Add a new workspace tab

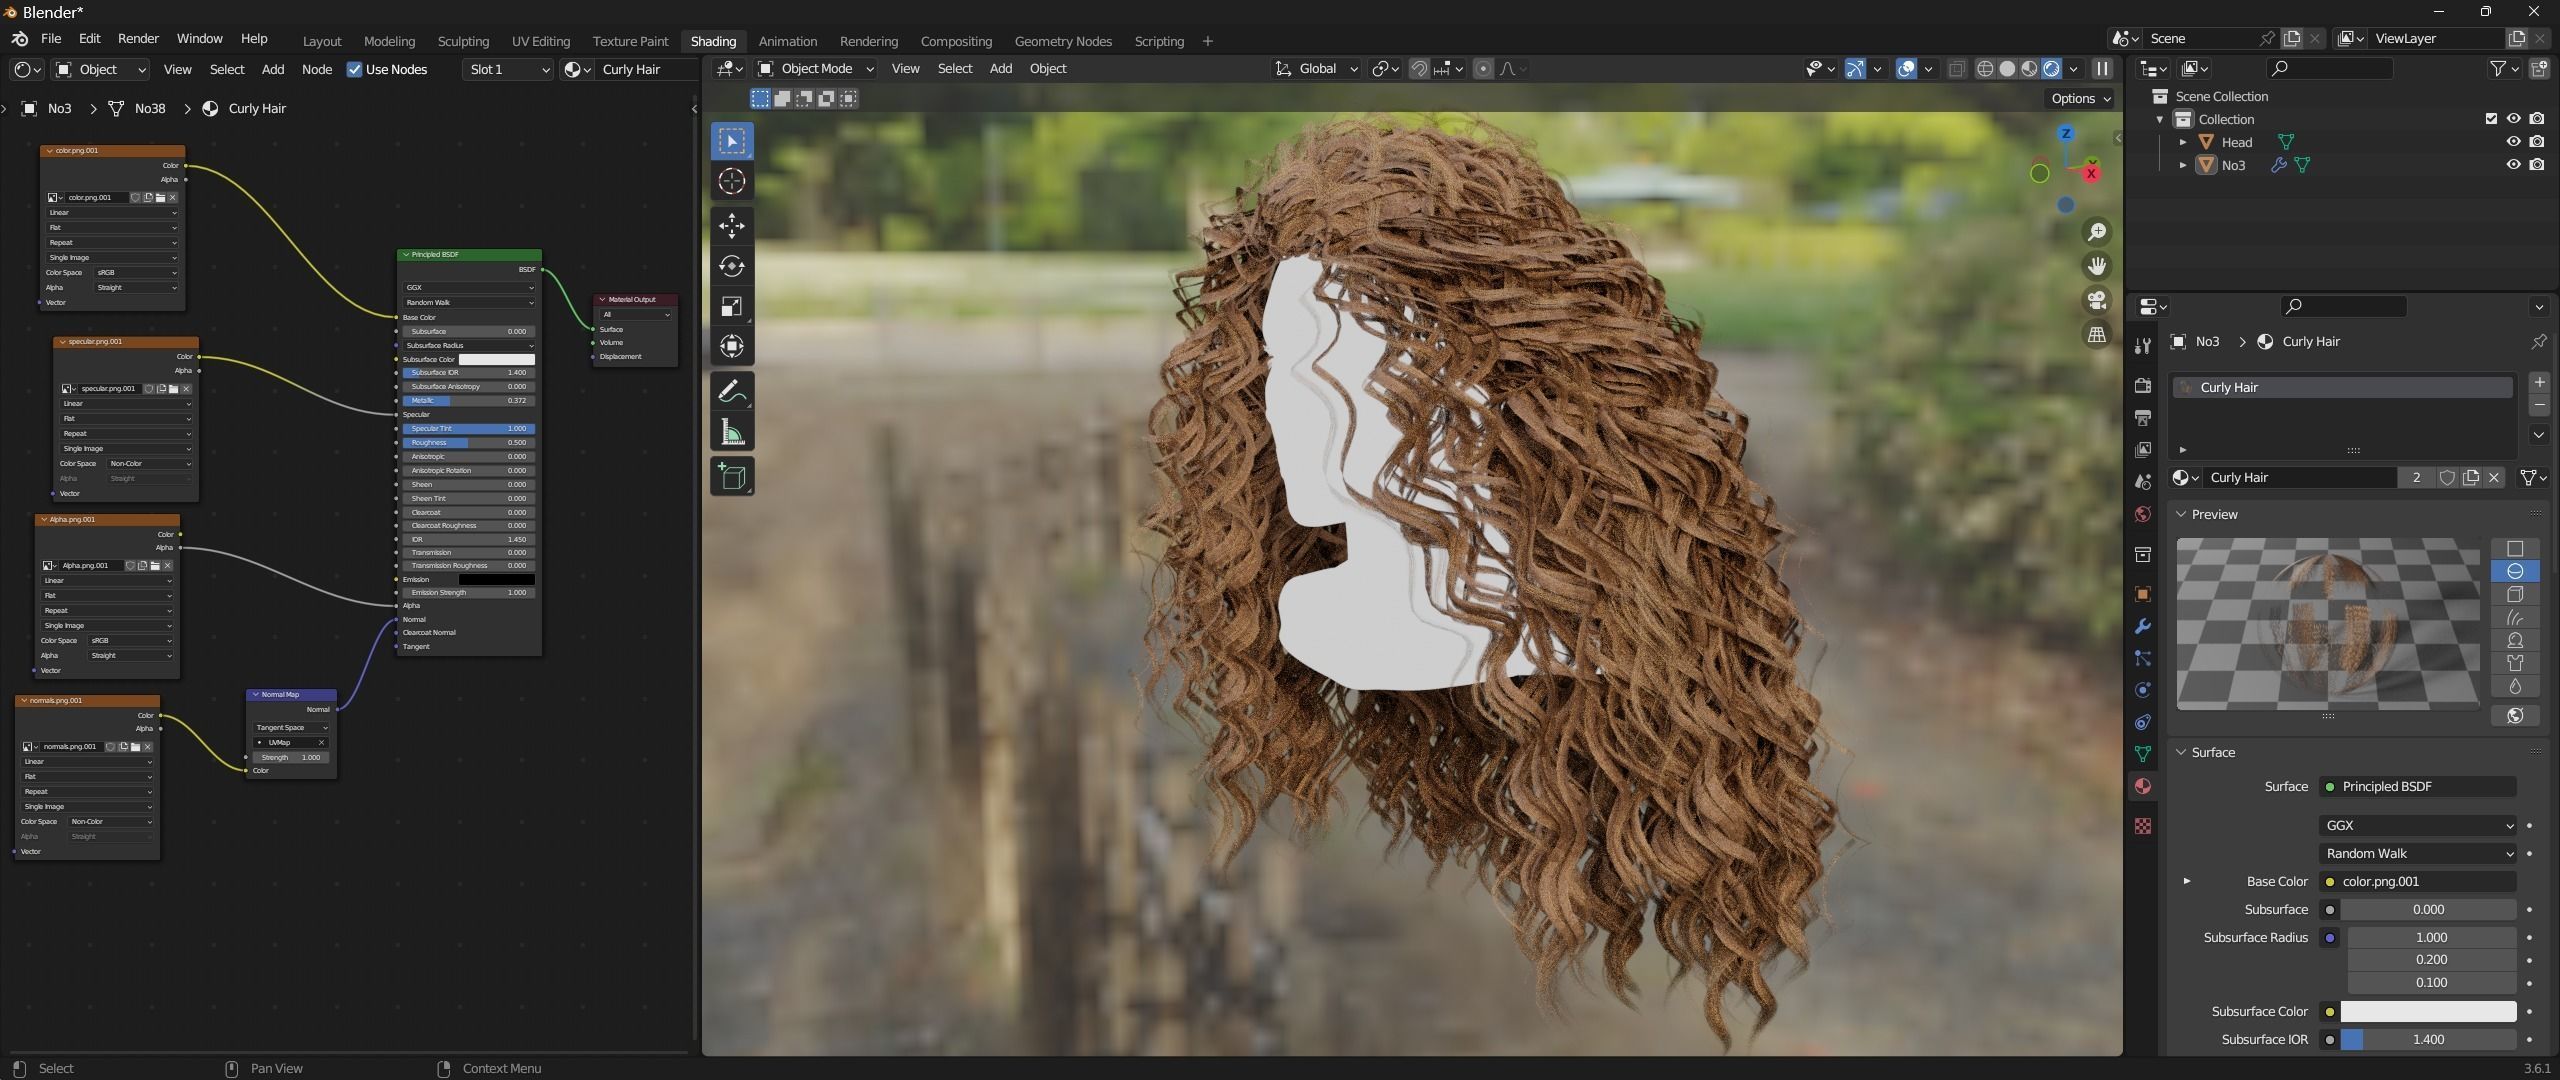pos(1207,41)
